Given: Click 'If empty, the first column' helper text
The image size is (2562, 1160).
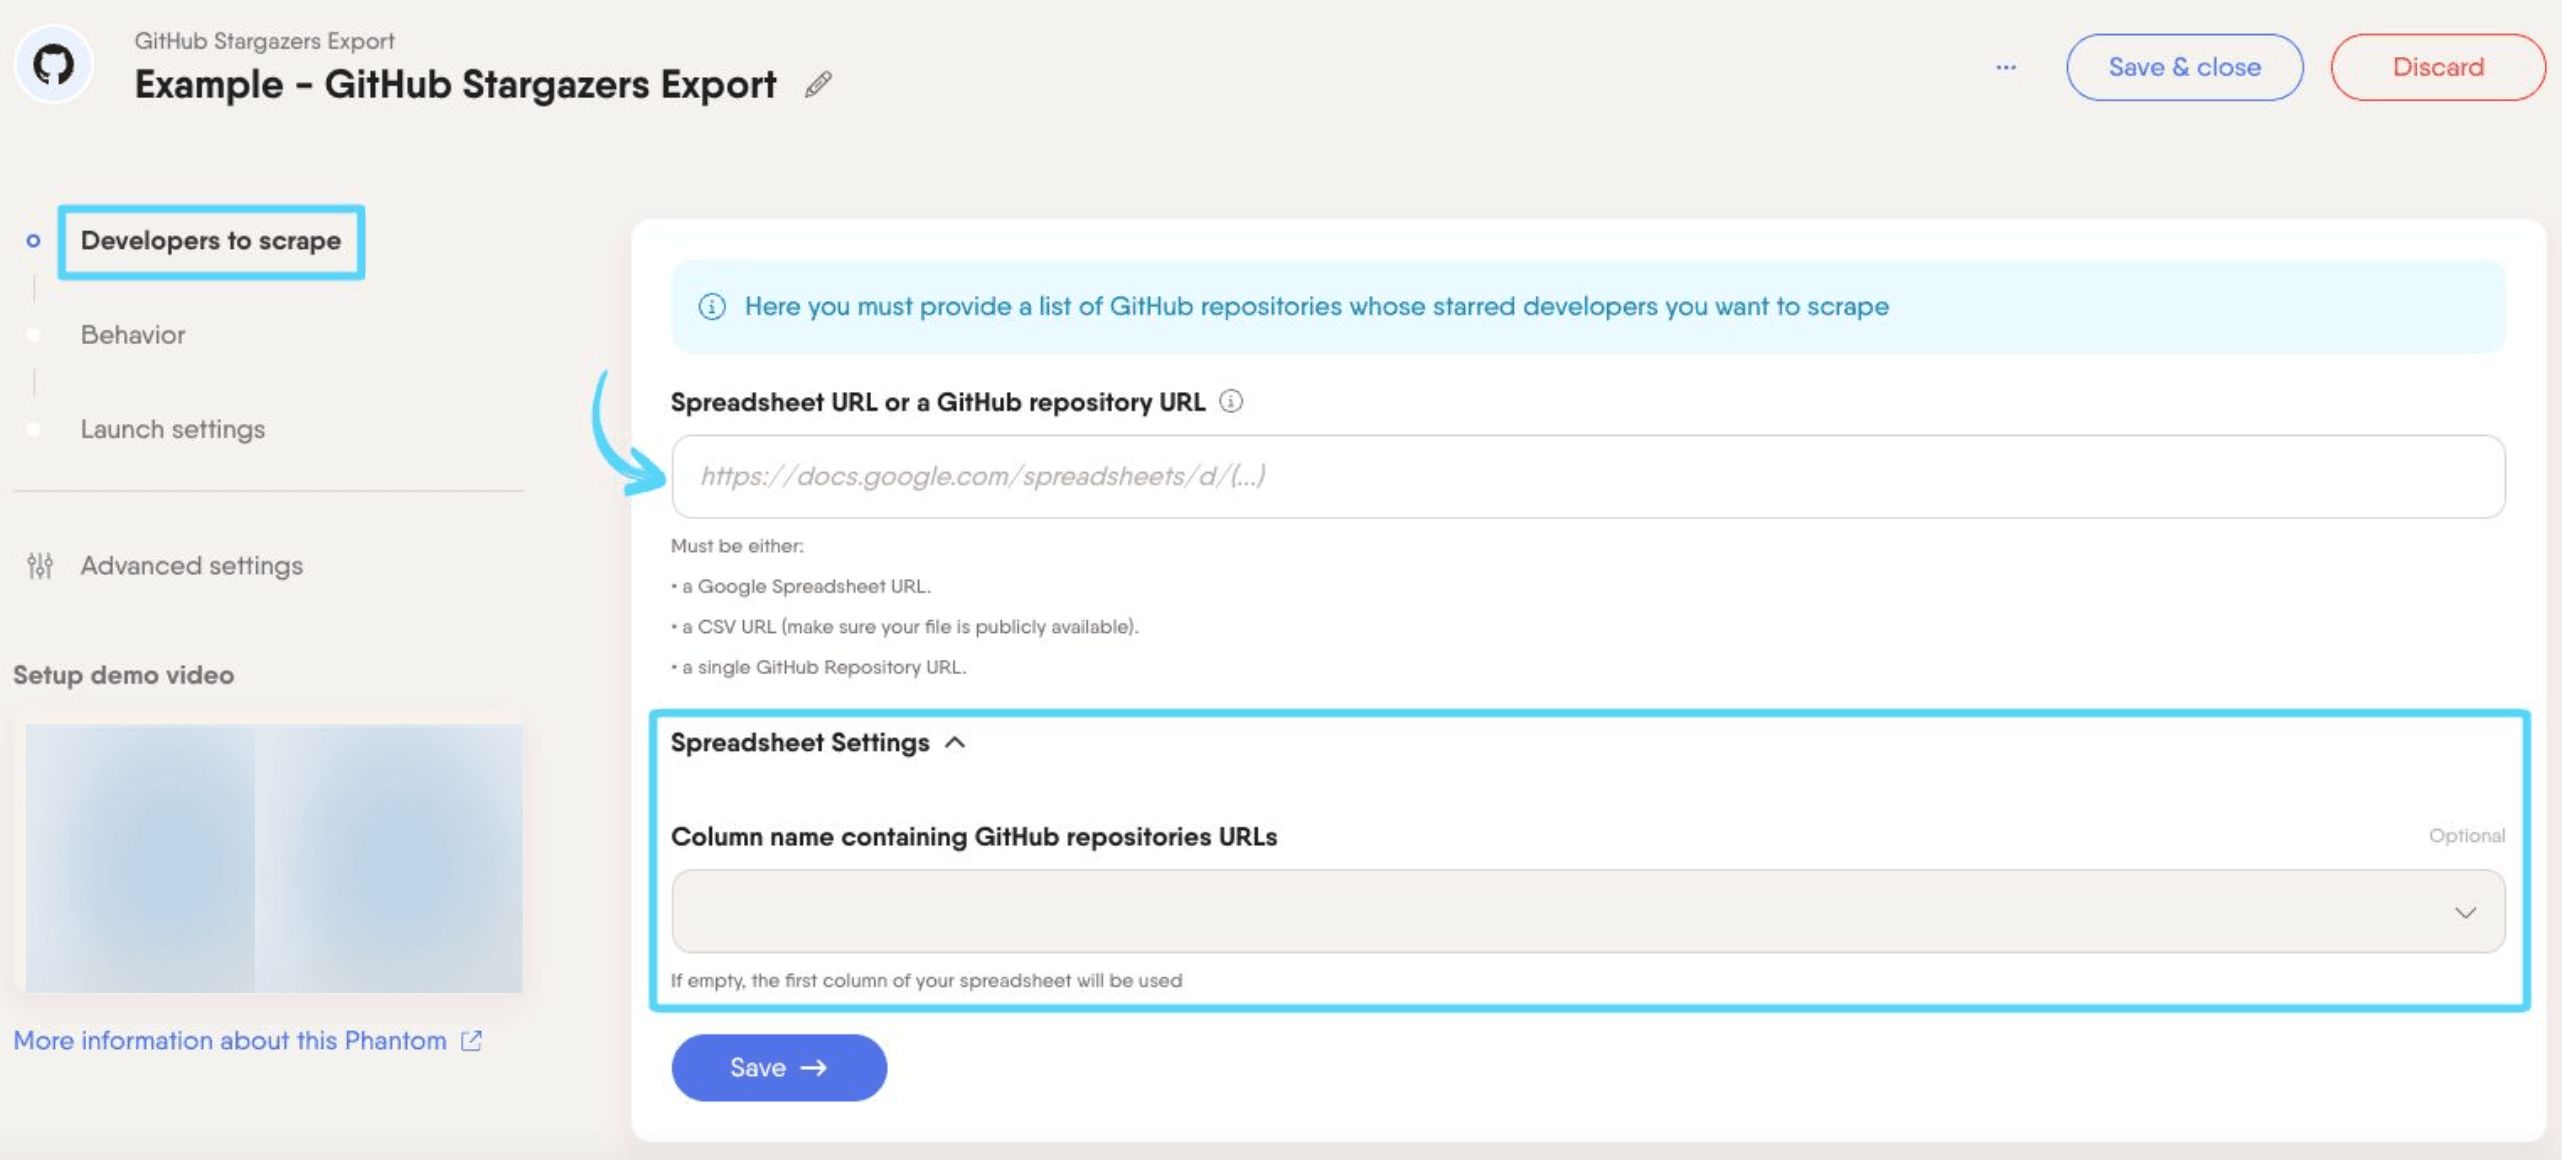Looking at the screenshot, I should tap(926, 981).
